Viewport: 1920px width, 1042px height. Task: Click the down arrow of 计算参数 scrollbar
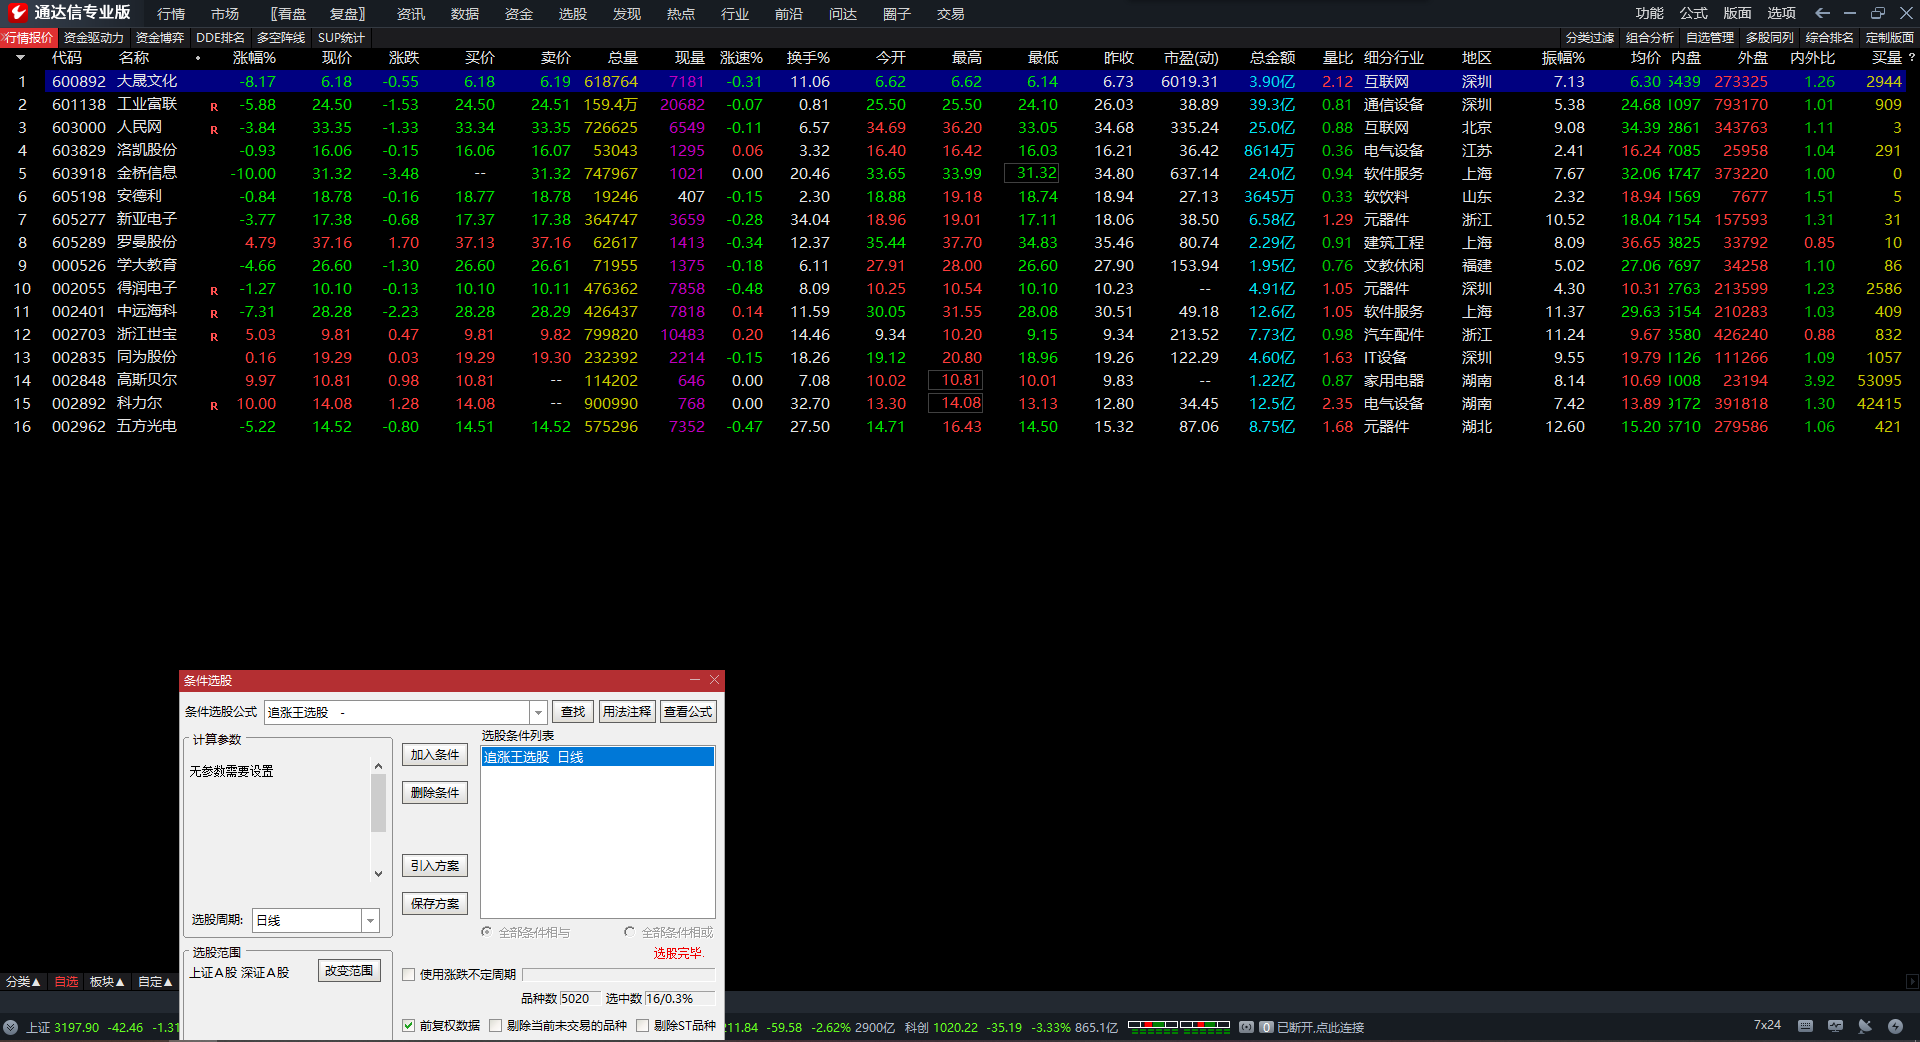coord(378,873)
